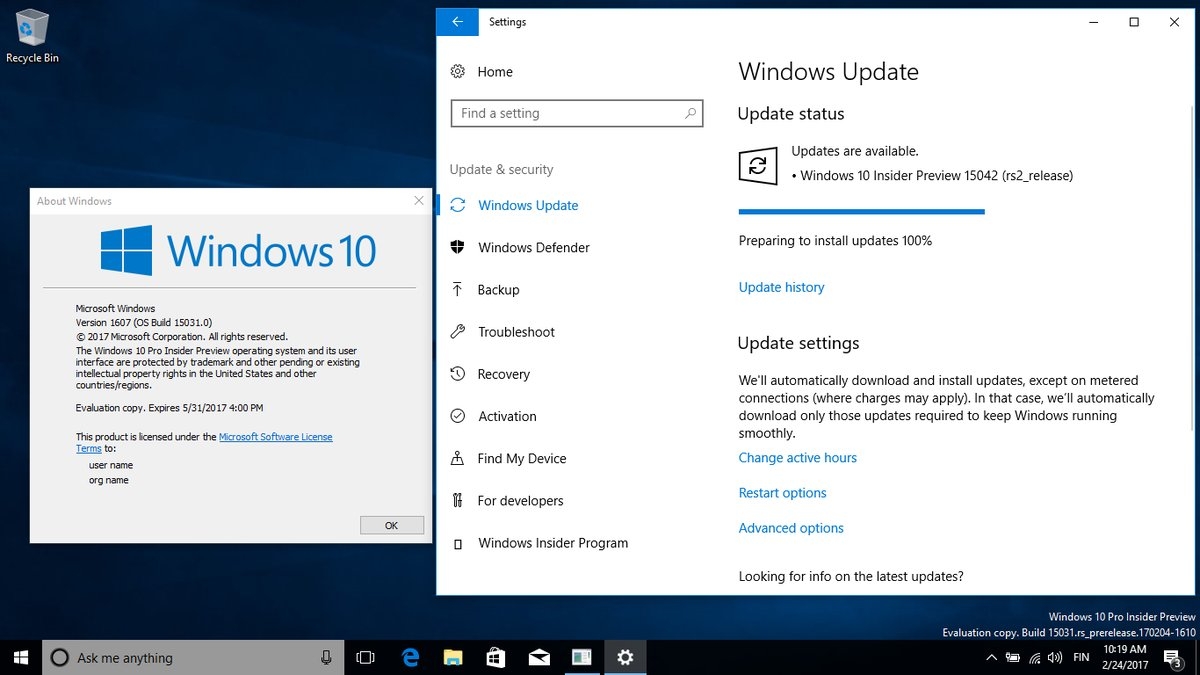Click "Looking for info on the latest updates?"

851,577
